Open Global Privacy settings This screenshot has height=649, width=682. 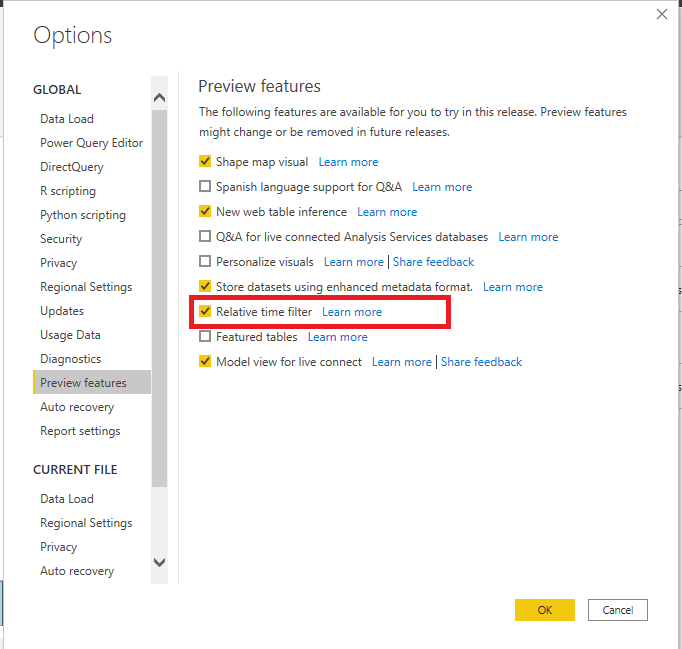58,263
